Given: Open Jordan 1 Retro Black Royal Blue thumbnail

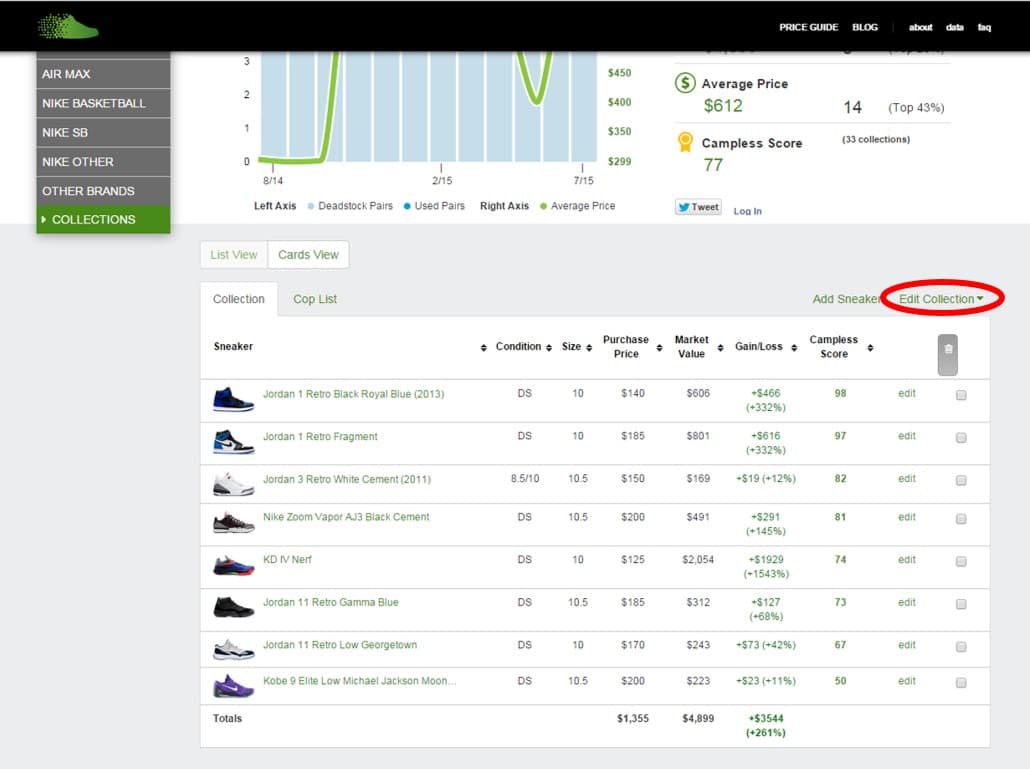Looking at the screenshot, I should (x=233, y=399).
